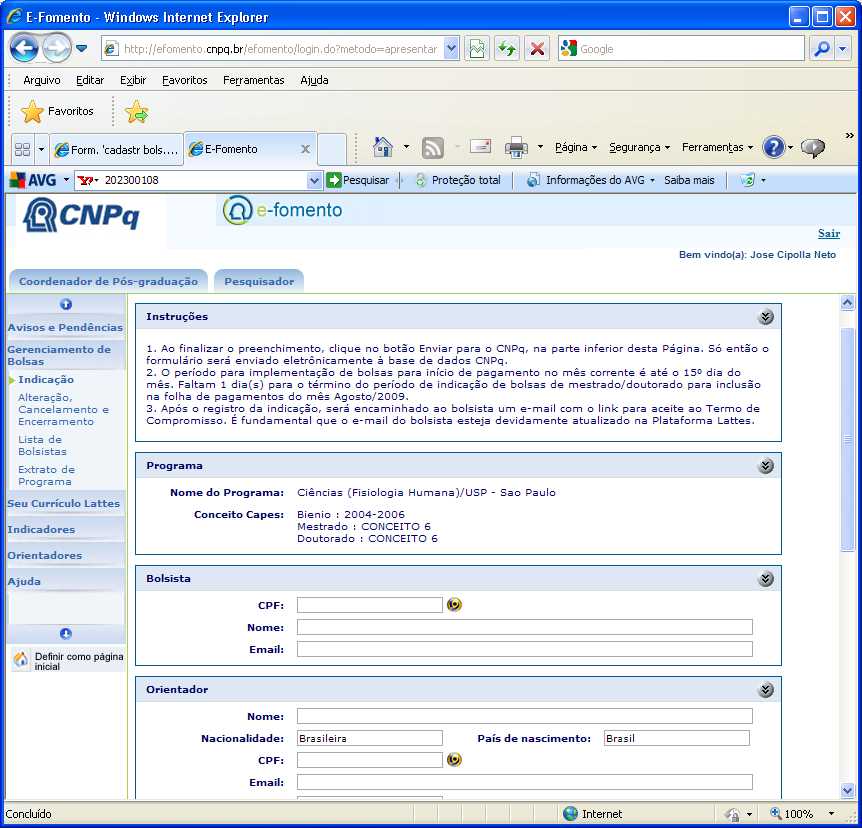
Task: Open the Página command bar menu
Action: click(576, 147)
